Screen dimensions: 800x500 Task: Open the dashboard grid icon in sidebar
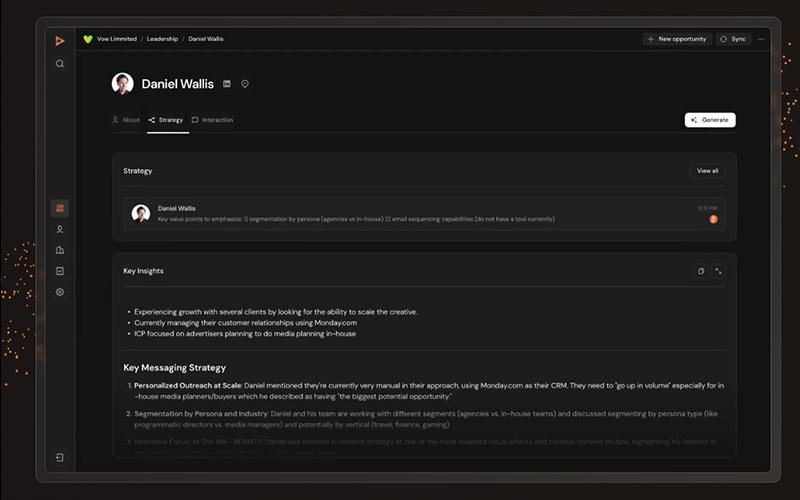click(60, 208)
